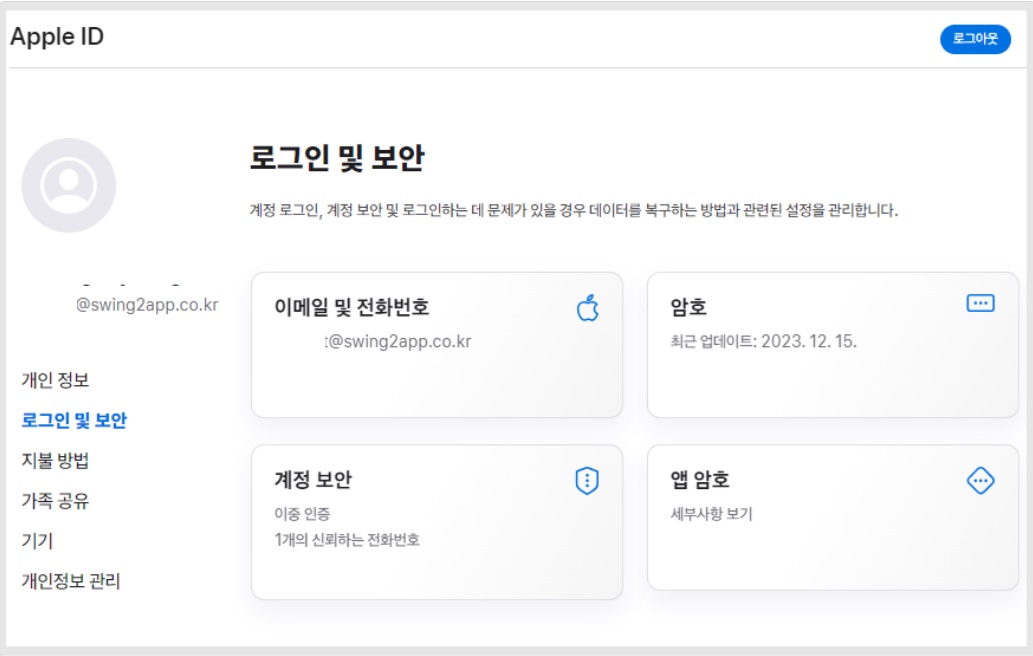
Task: Click the description paragraph under the heading
Action: 574,210
